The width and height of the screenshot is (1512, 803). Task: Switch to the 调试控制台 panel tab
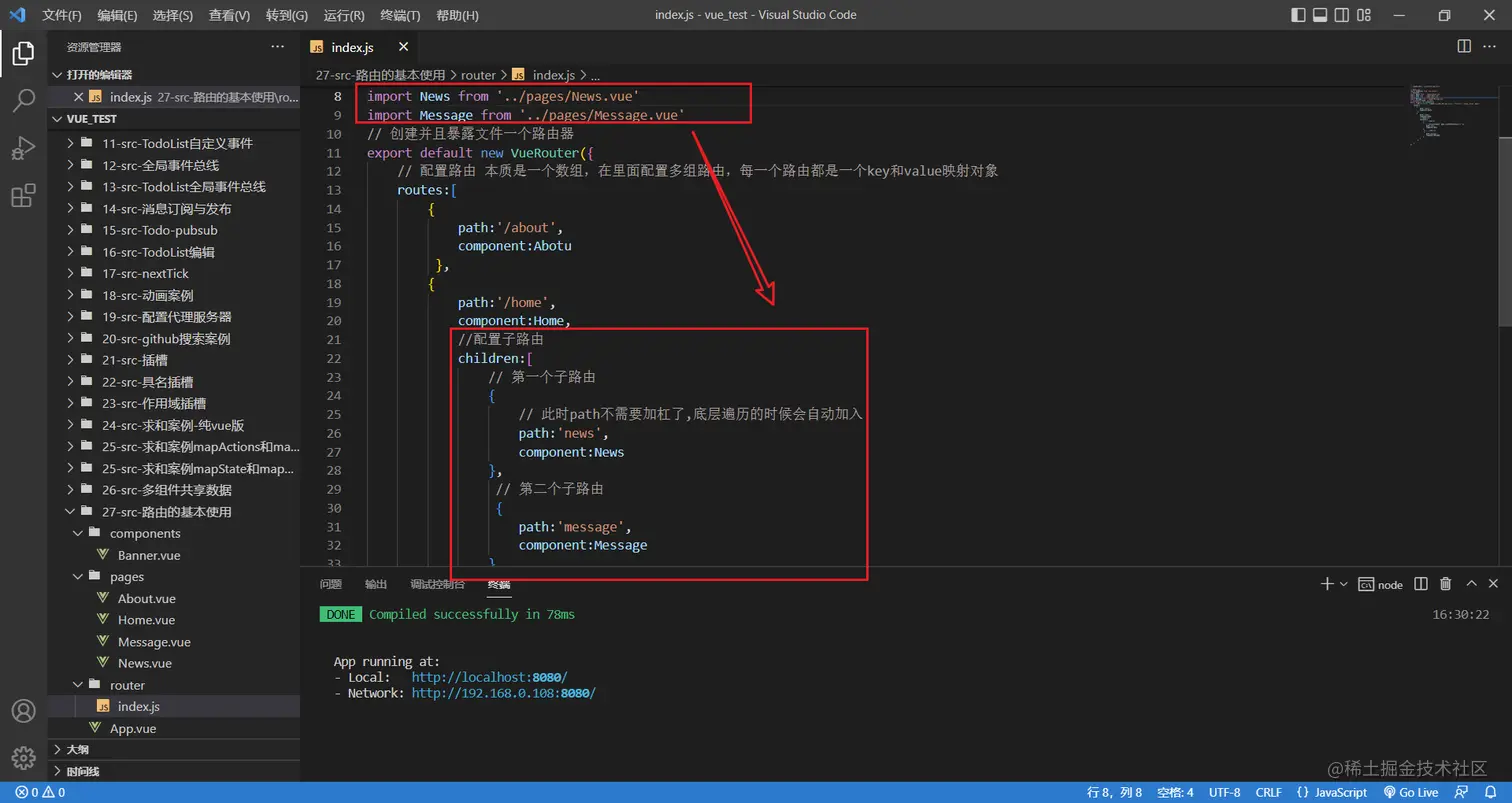point(437,584)
